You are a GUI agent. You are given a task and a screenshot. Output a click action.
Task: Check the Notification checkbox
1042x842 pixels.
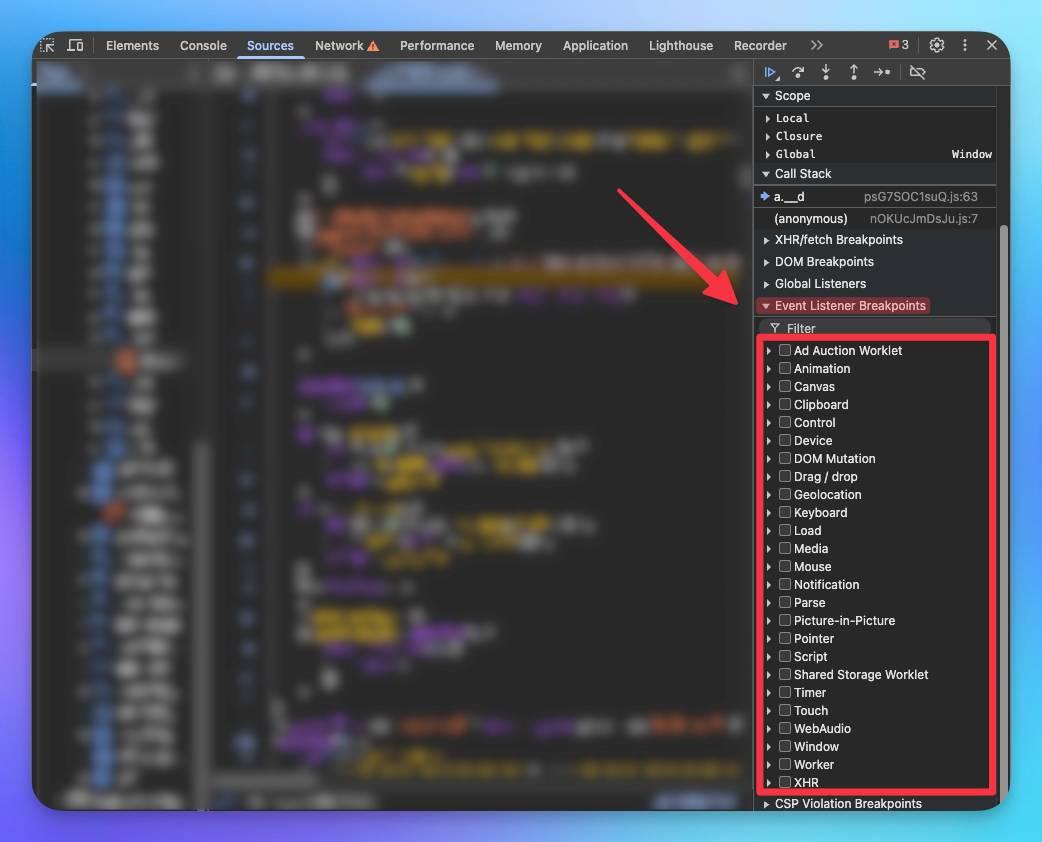pos(785,584)
